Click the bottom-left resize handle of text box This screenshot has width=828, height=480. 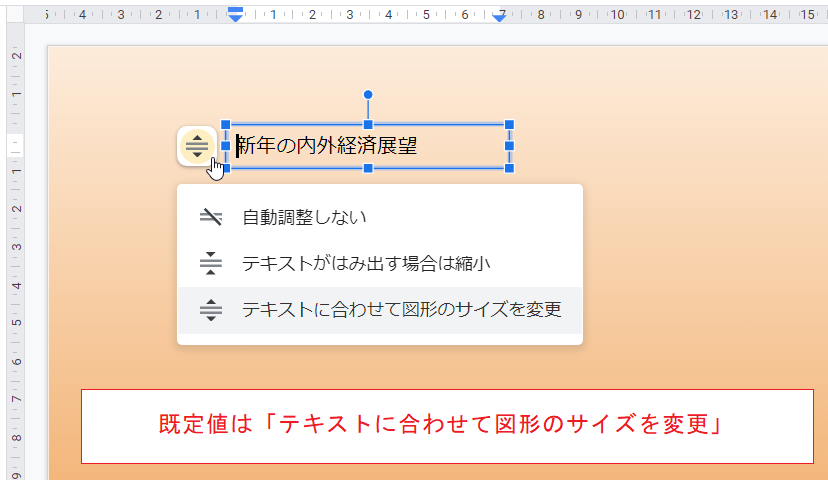coord(225,168)
